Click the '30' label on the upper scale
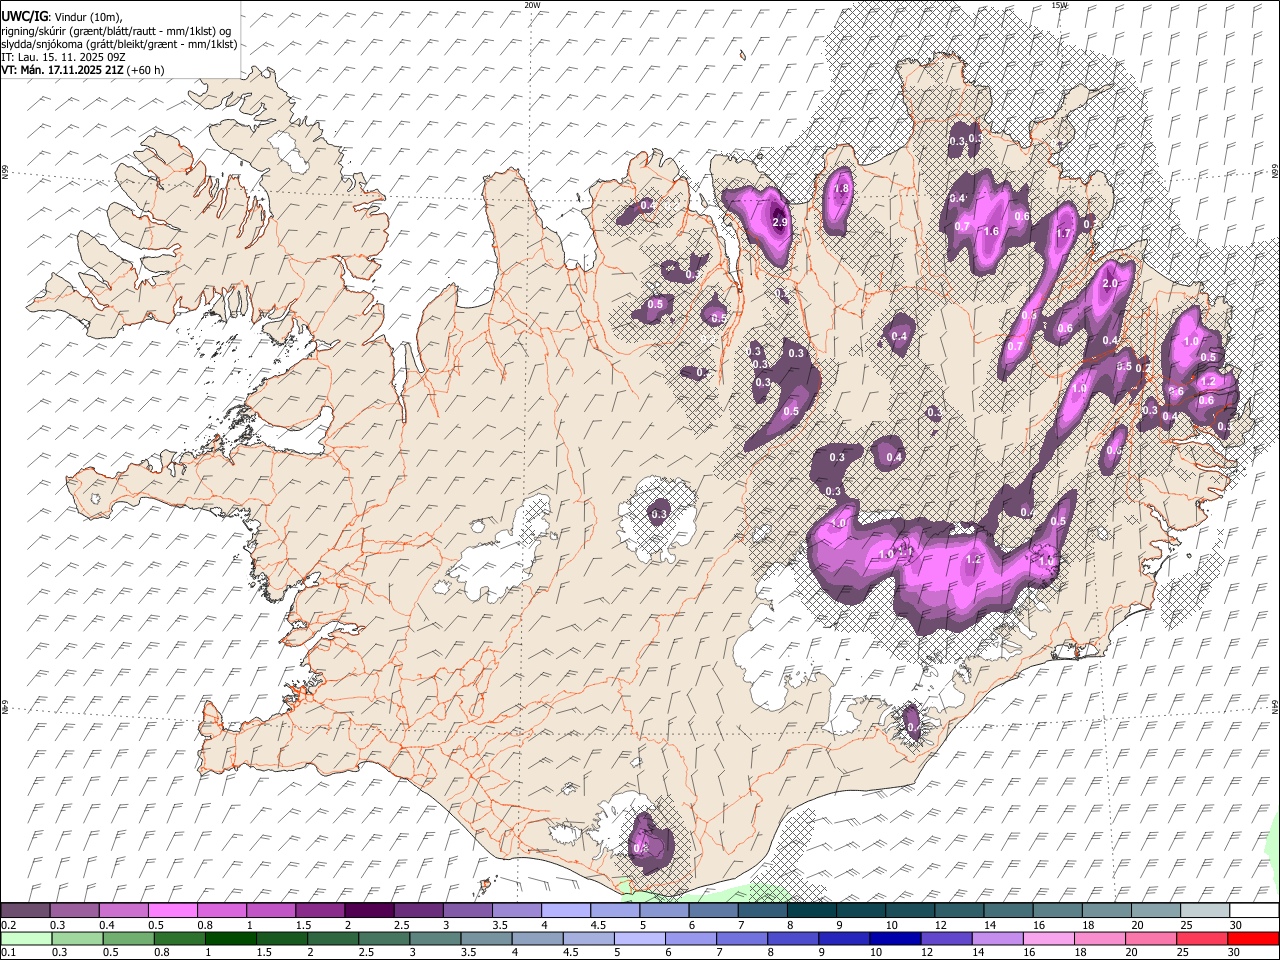Screen dimensions: 1280x960 point(1236,925)
